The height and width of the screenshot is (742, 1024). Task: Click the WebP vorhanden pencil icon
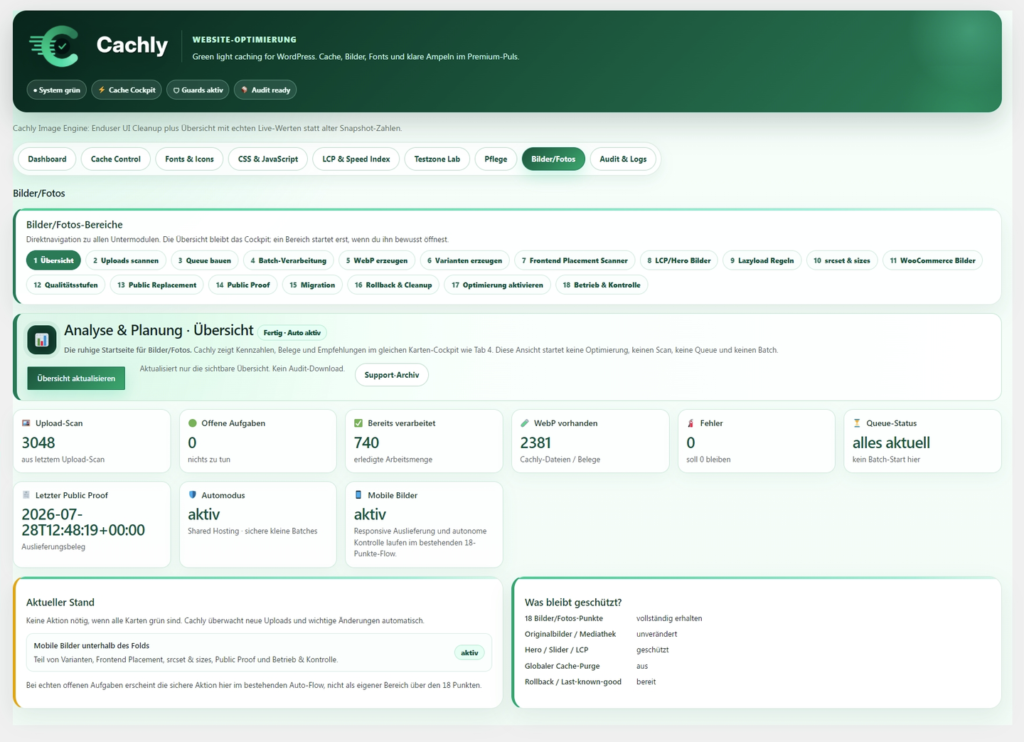(x=524, y=423)
